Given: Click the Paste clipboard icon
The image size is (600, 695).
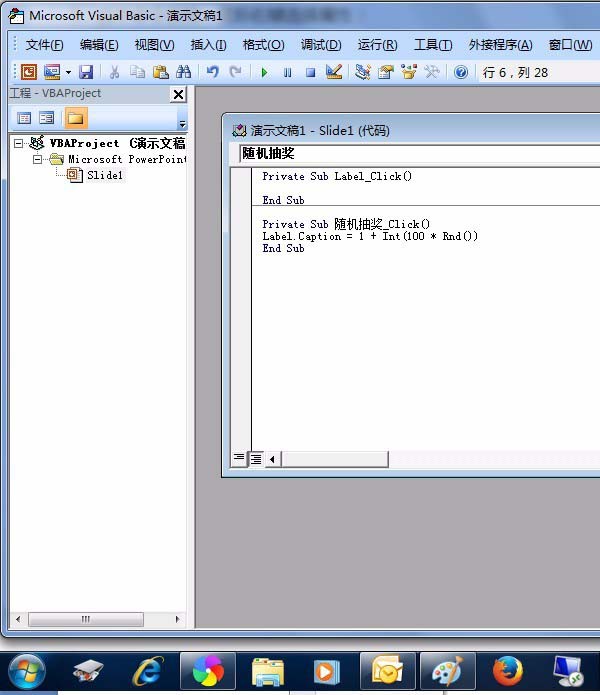Looking at the screenshot, I should (160, 72).
